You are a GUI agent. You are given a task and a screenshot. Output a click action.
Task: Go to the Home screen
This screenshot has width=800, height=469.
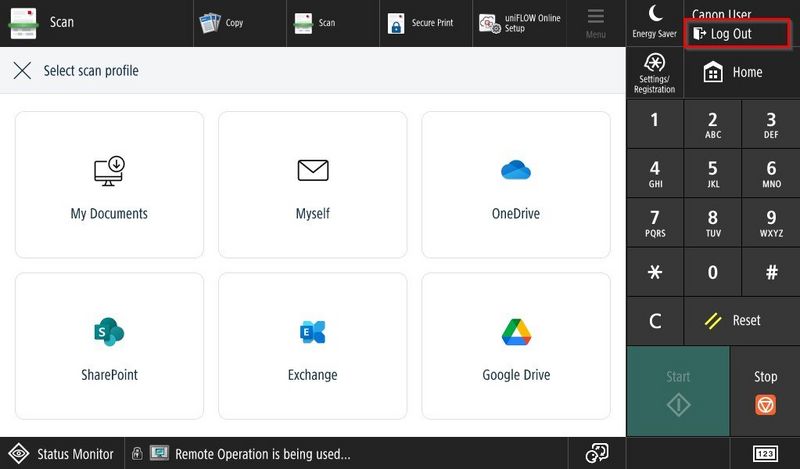coord(734,72)
